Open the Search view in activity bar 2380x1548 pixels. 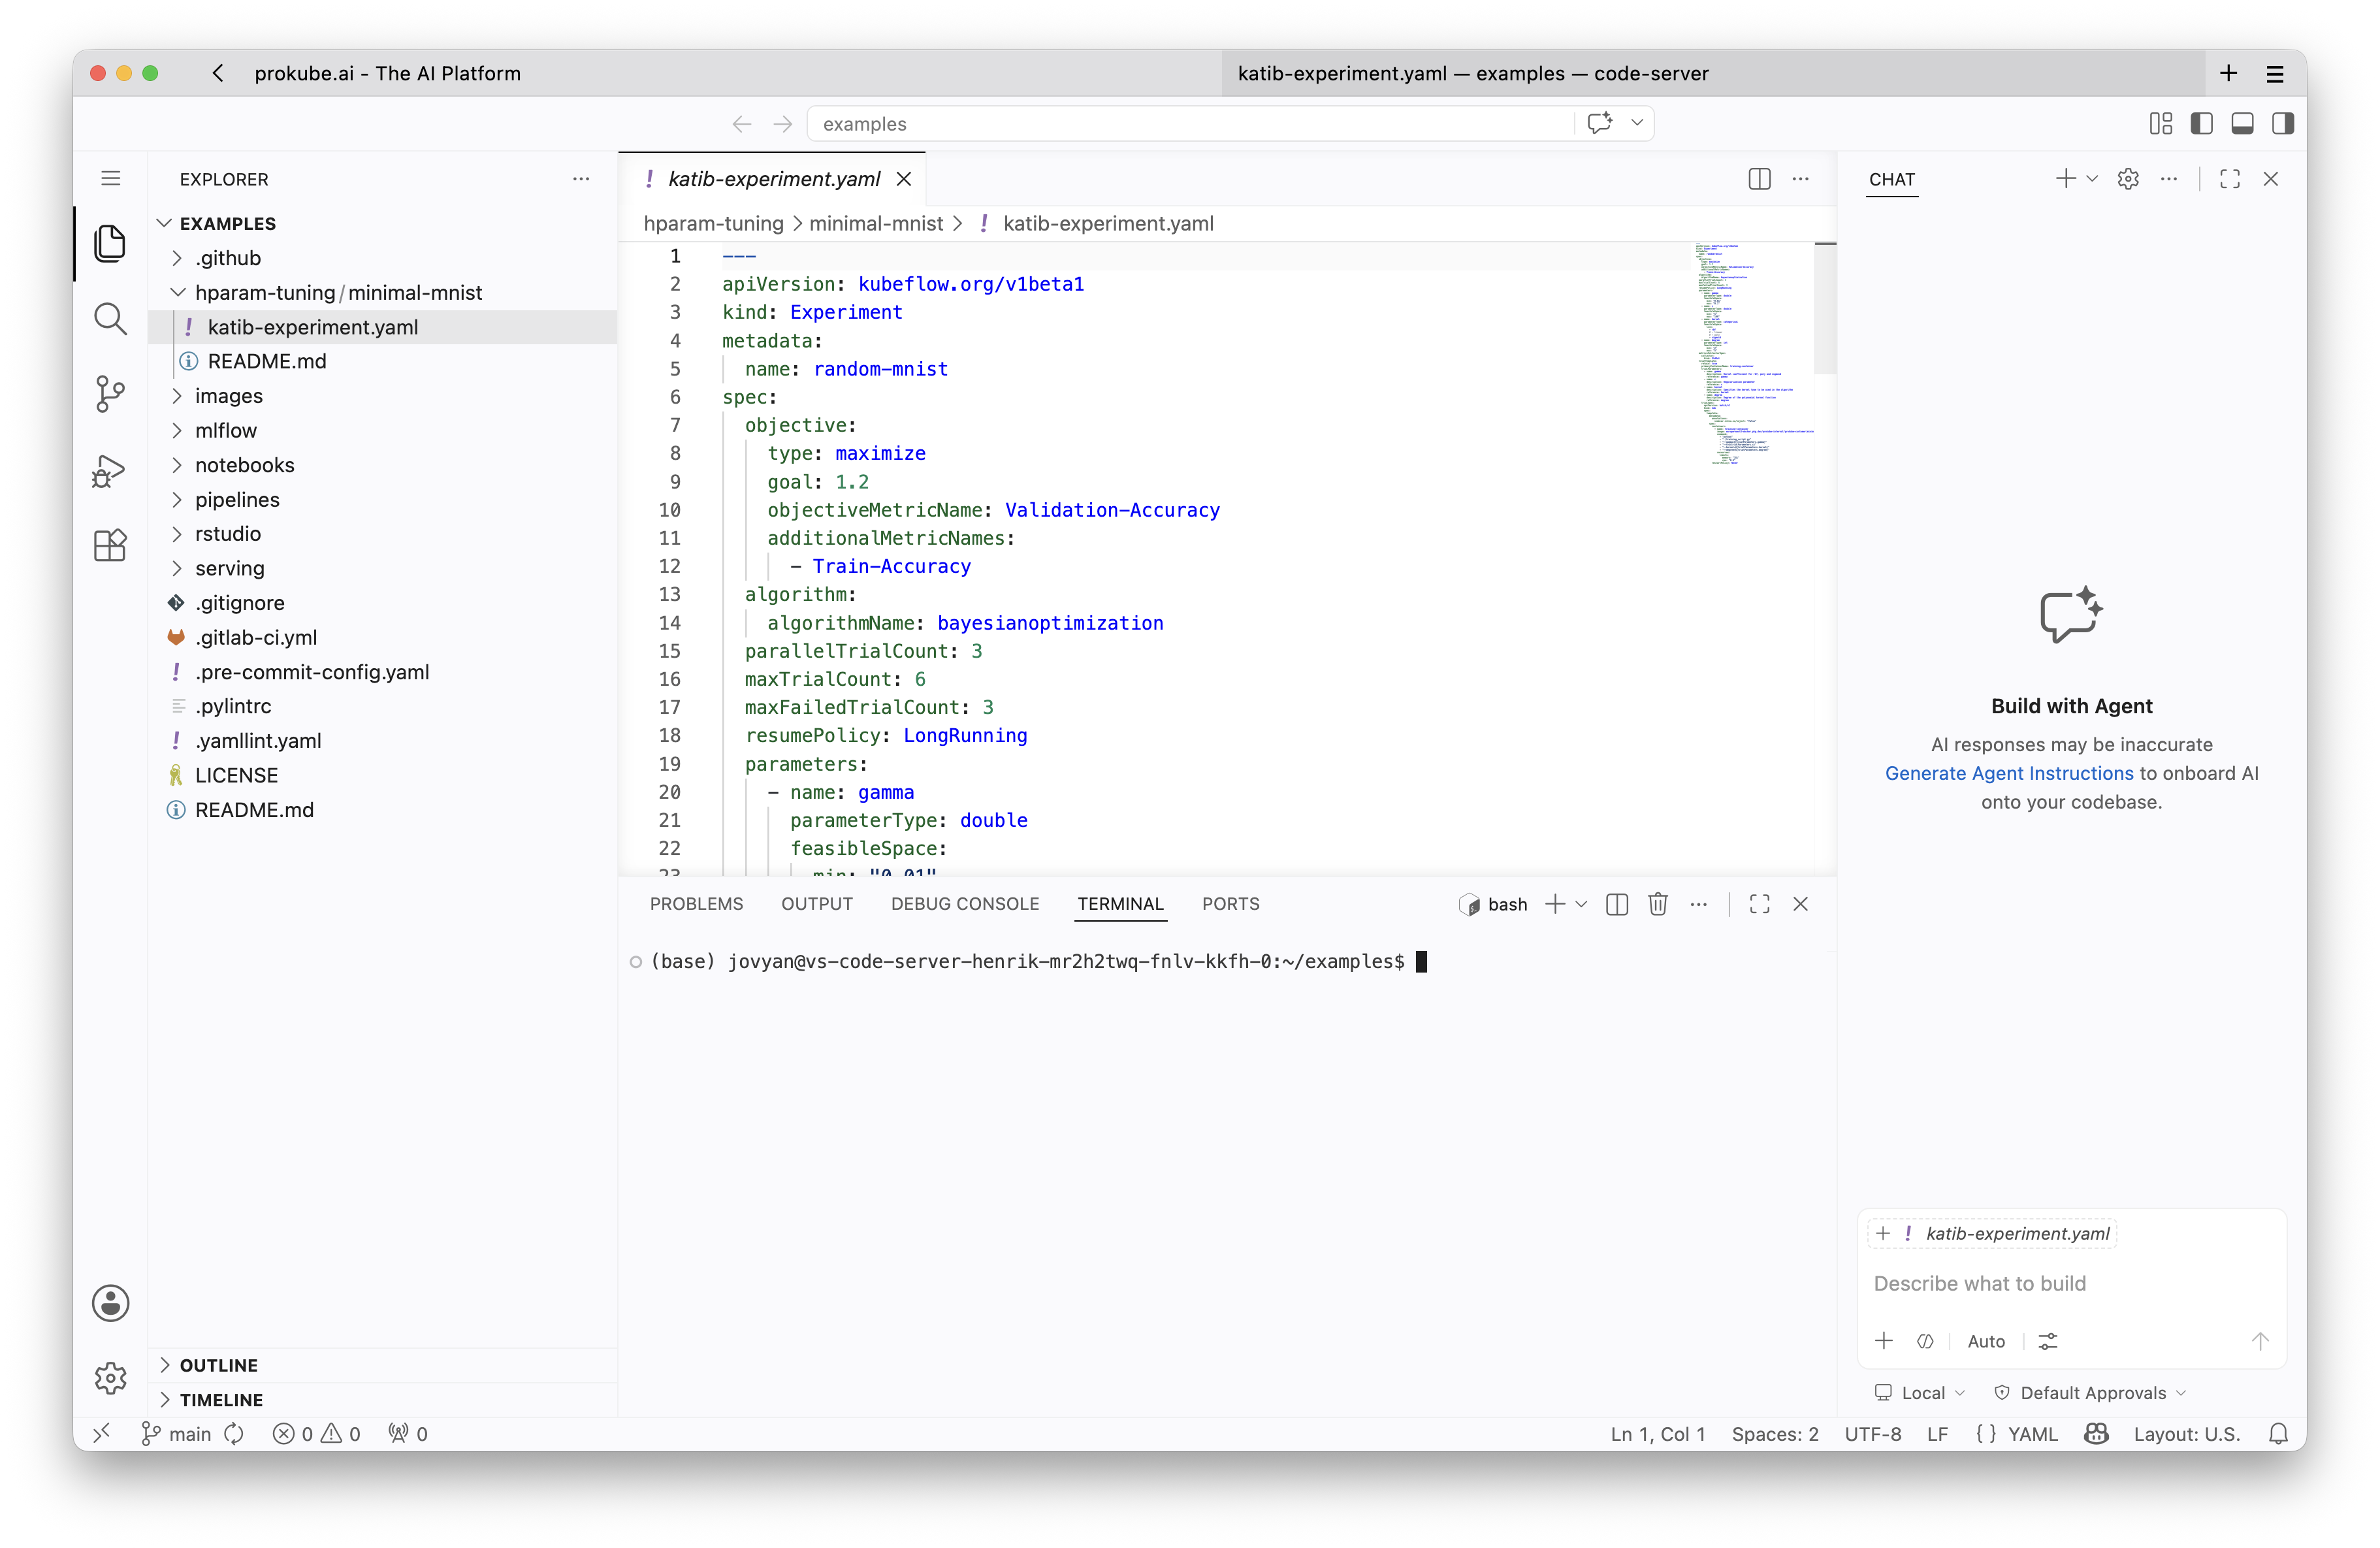click(x=110, y=319)
